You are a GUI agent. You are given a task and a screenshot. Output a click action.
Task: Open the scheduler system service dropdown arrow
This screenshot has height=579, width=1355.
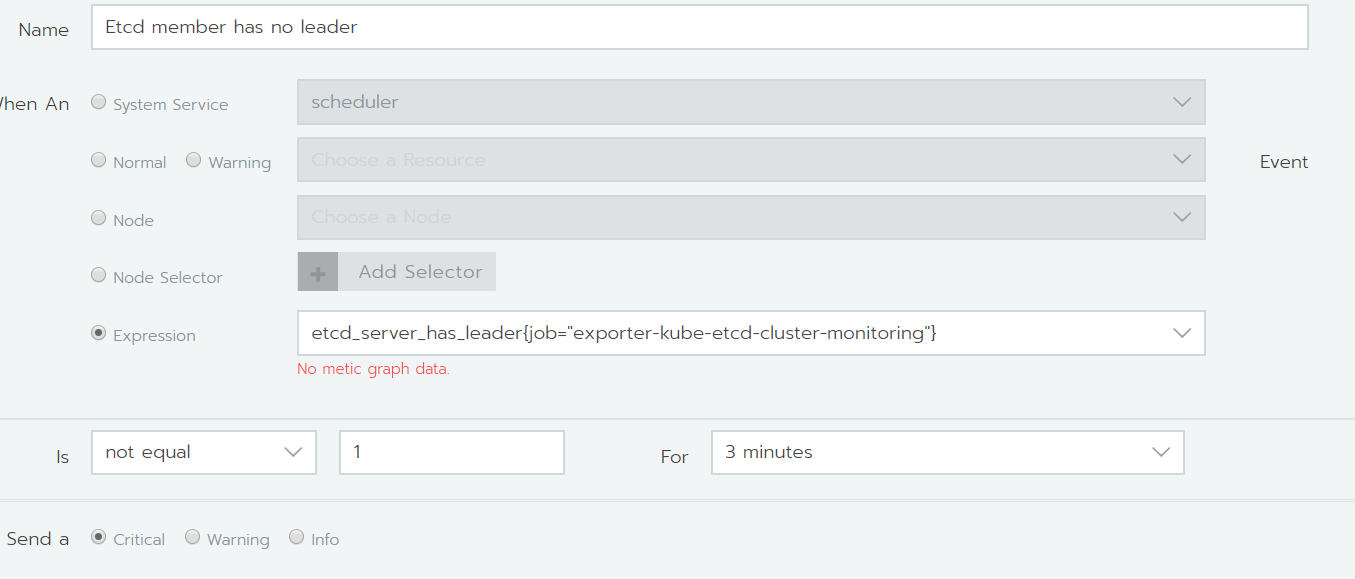1182,102
